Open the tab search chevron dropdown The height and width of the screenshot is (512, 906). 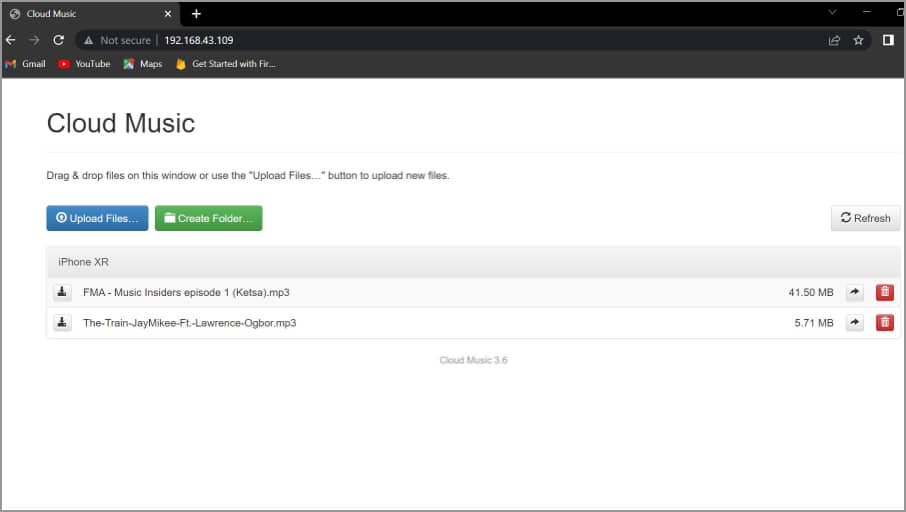[x=832, y=12]
